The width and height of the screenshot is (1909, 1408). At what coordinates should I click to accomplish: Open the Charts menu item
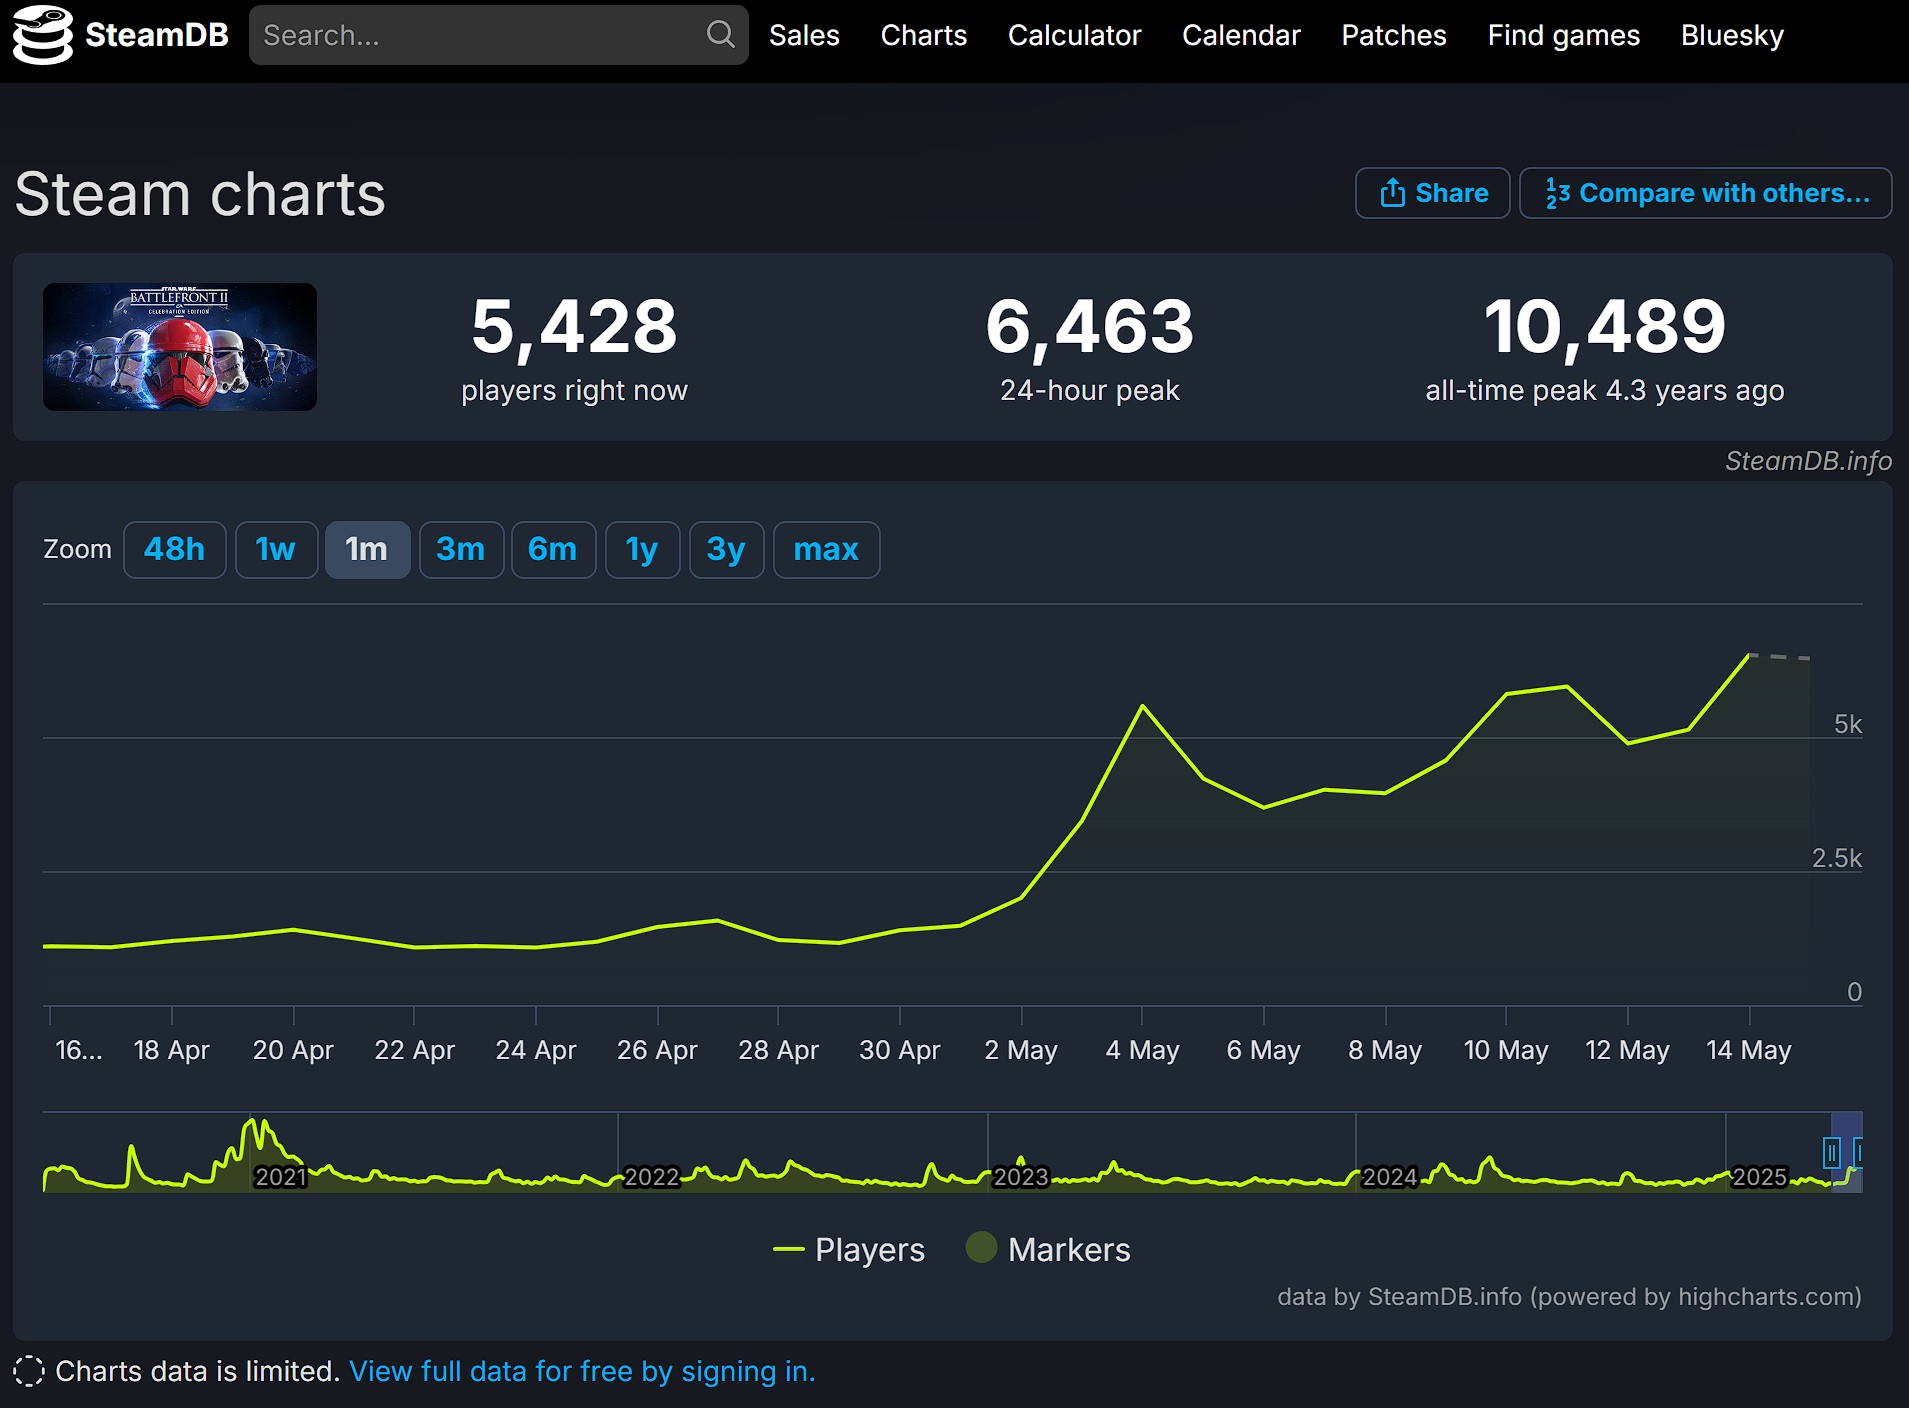923,35
